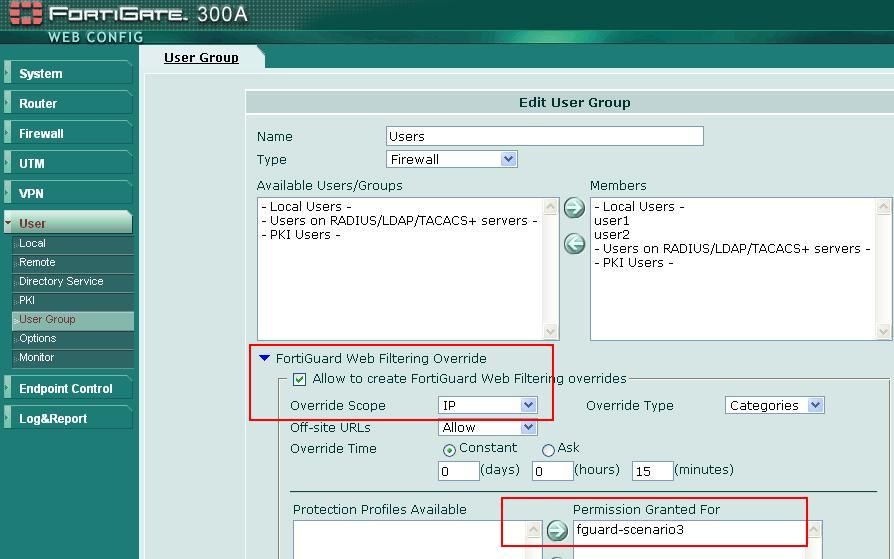
Task: Click the Name input field containing Users
Action: click(x=544, y=136)
